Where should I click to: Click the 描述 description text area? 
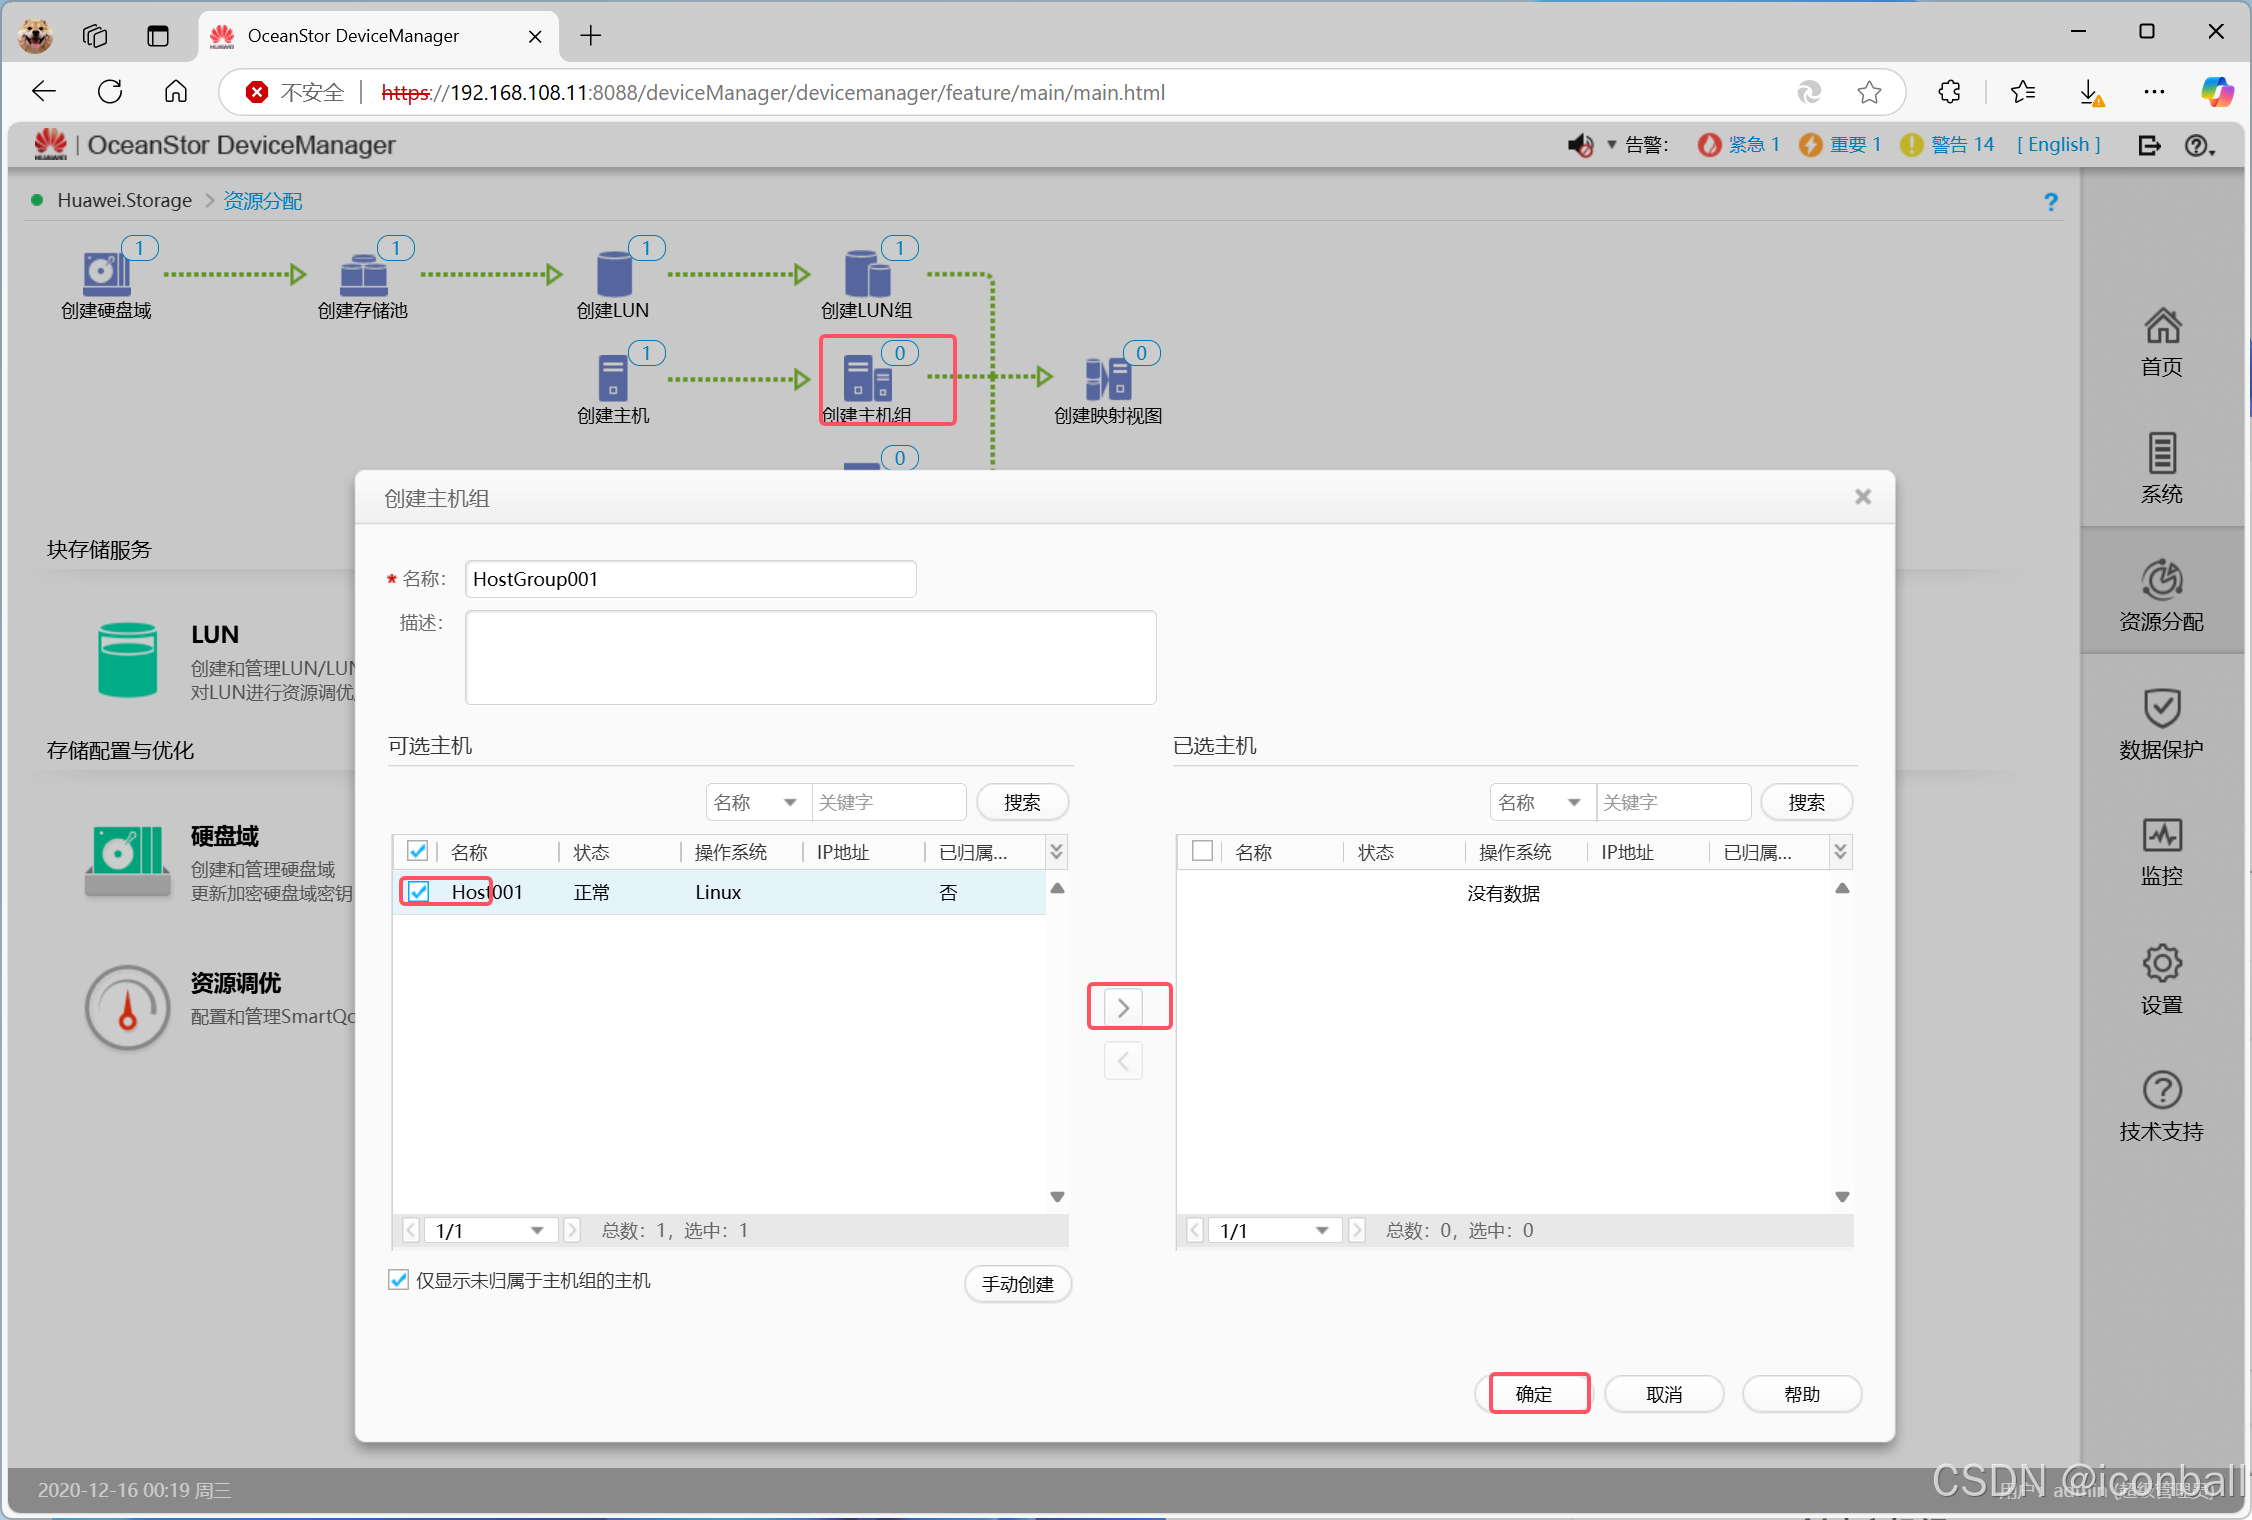point(810,657)
